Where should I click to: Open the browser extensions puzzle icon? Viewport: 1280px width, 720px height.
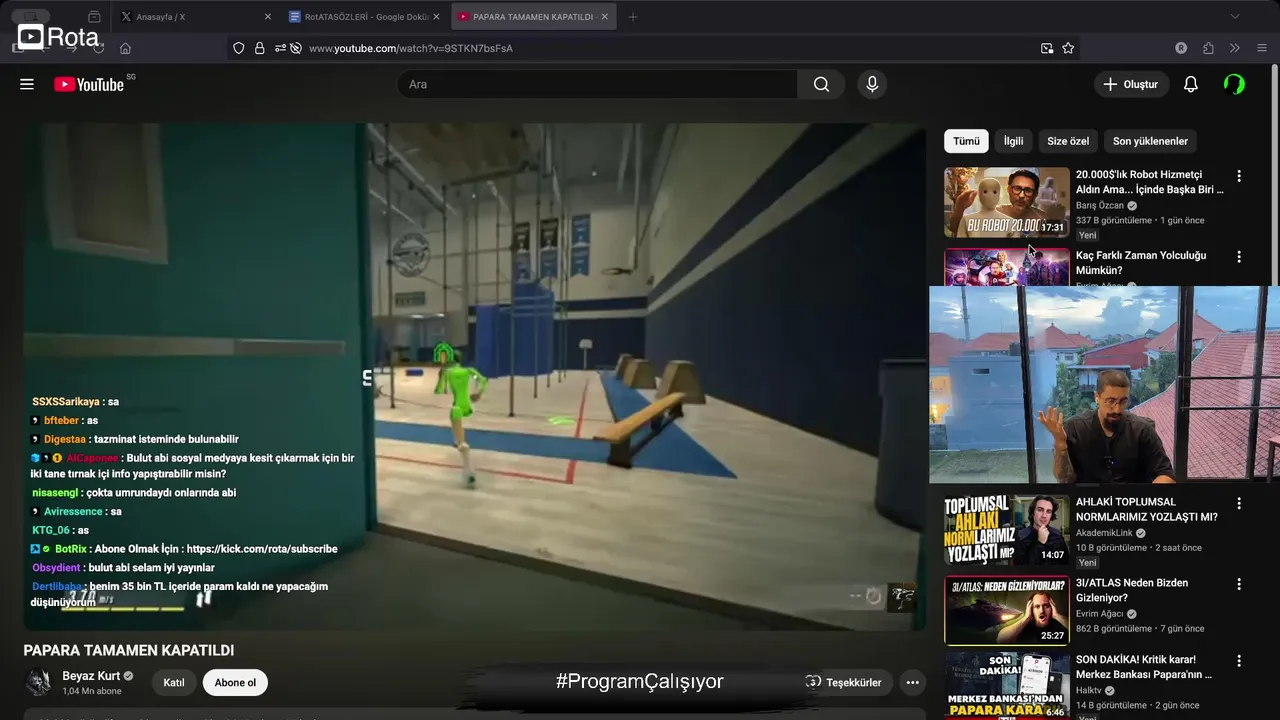click(x=1208, y=48)
